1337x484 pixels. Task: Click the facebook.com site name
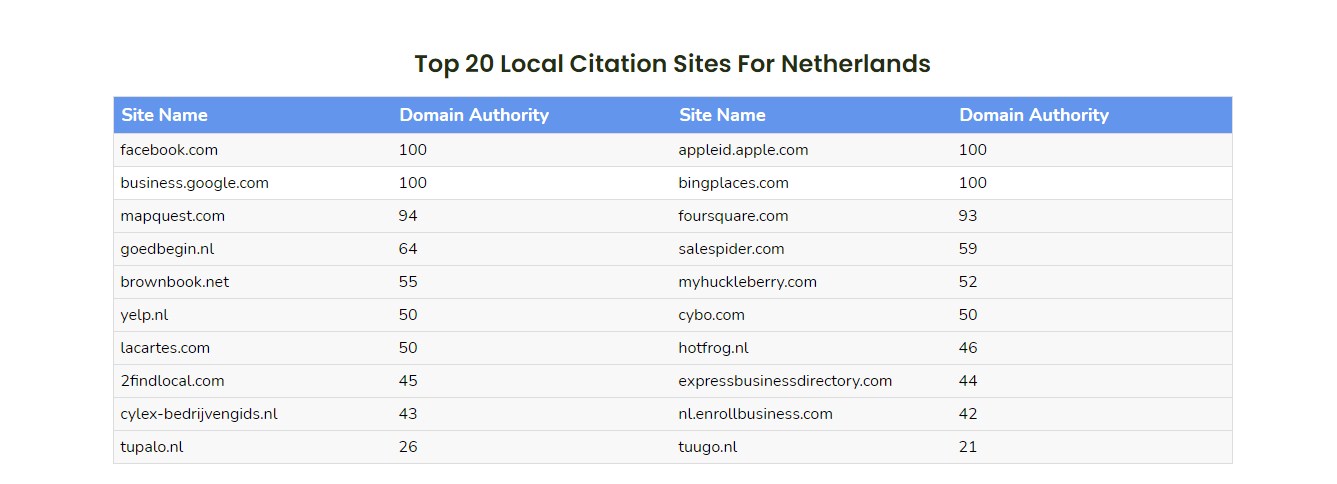[x=169, y=150]
